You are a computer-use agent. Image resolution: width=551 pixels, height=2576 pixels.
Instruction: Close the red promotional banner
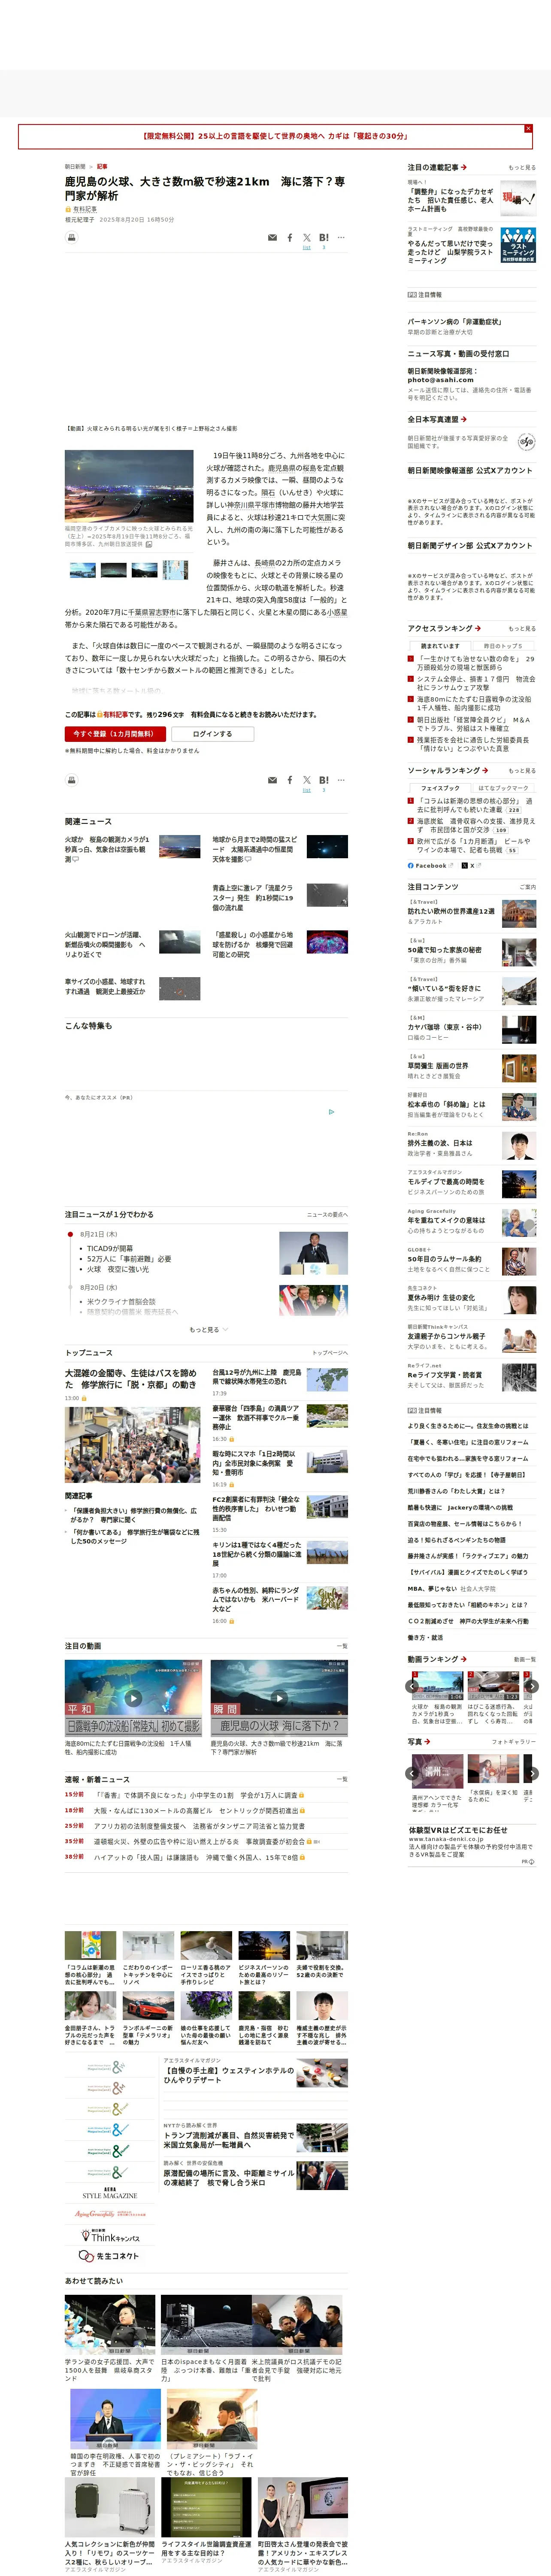click(528, 128)
